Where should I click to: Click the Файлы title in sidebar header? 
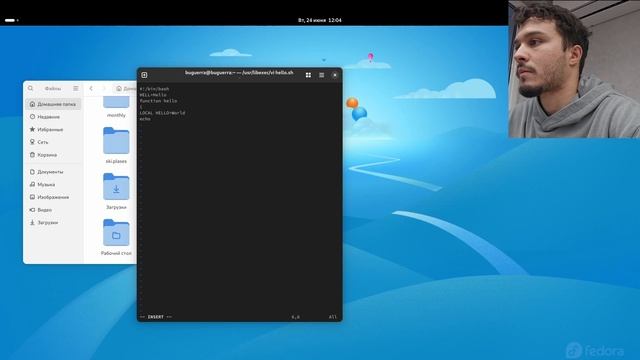[53, 89]
